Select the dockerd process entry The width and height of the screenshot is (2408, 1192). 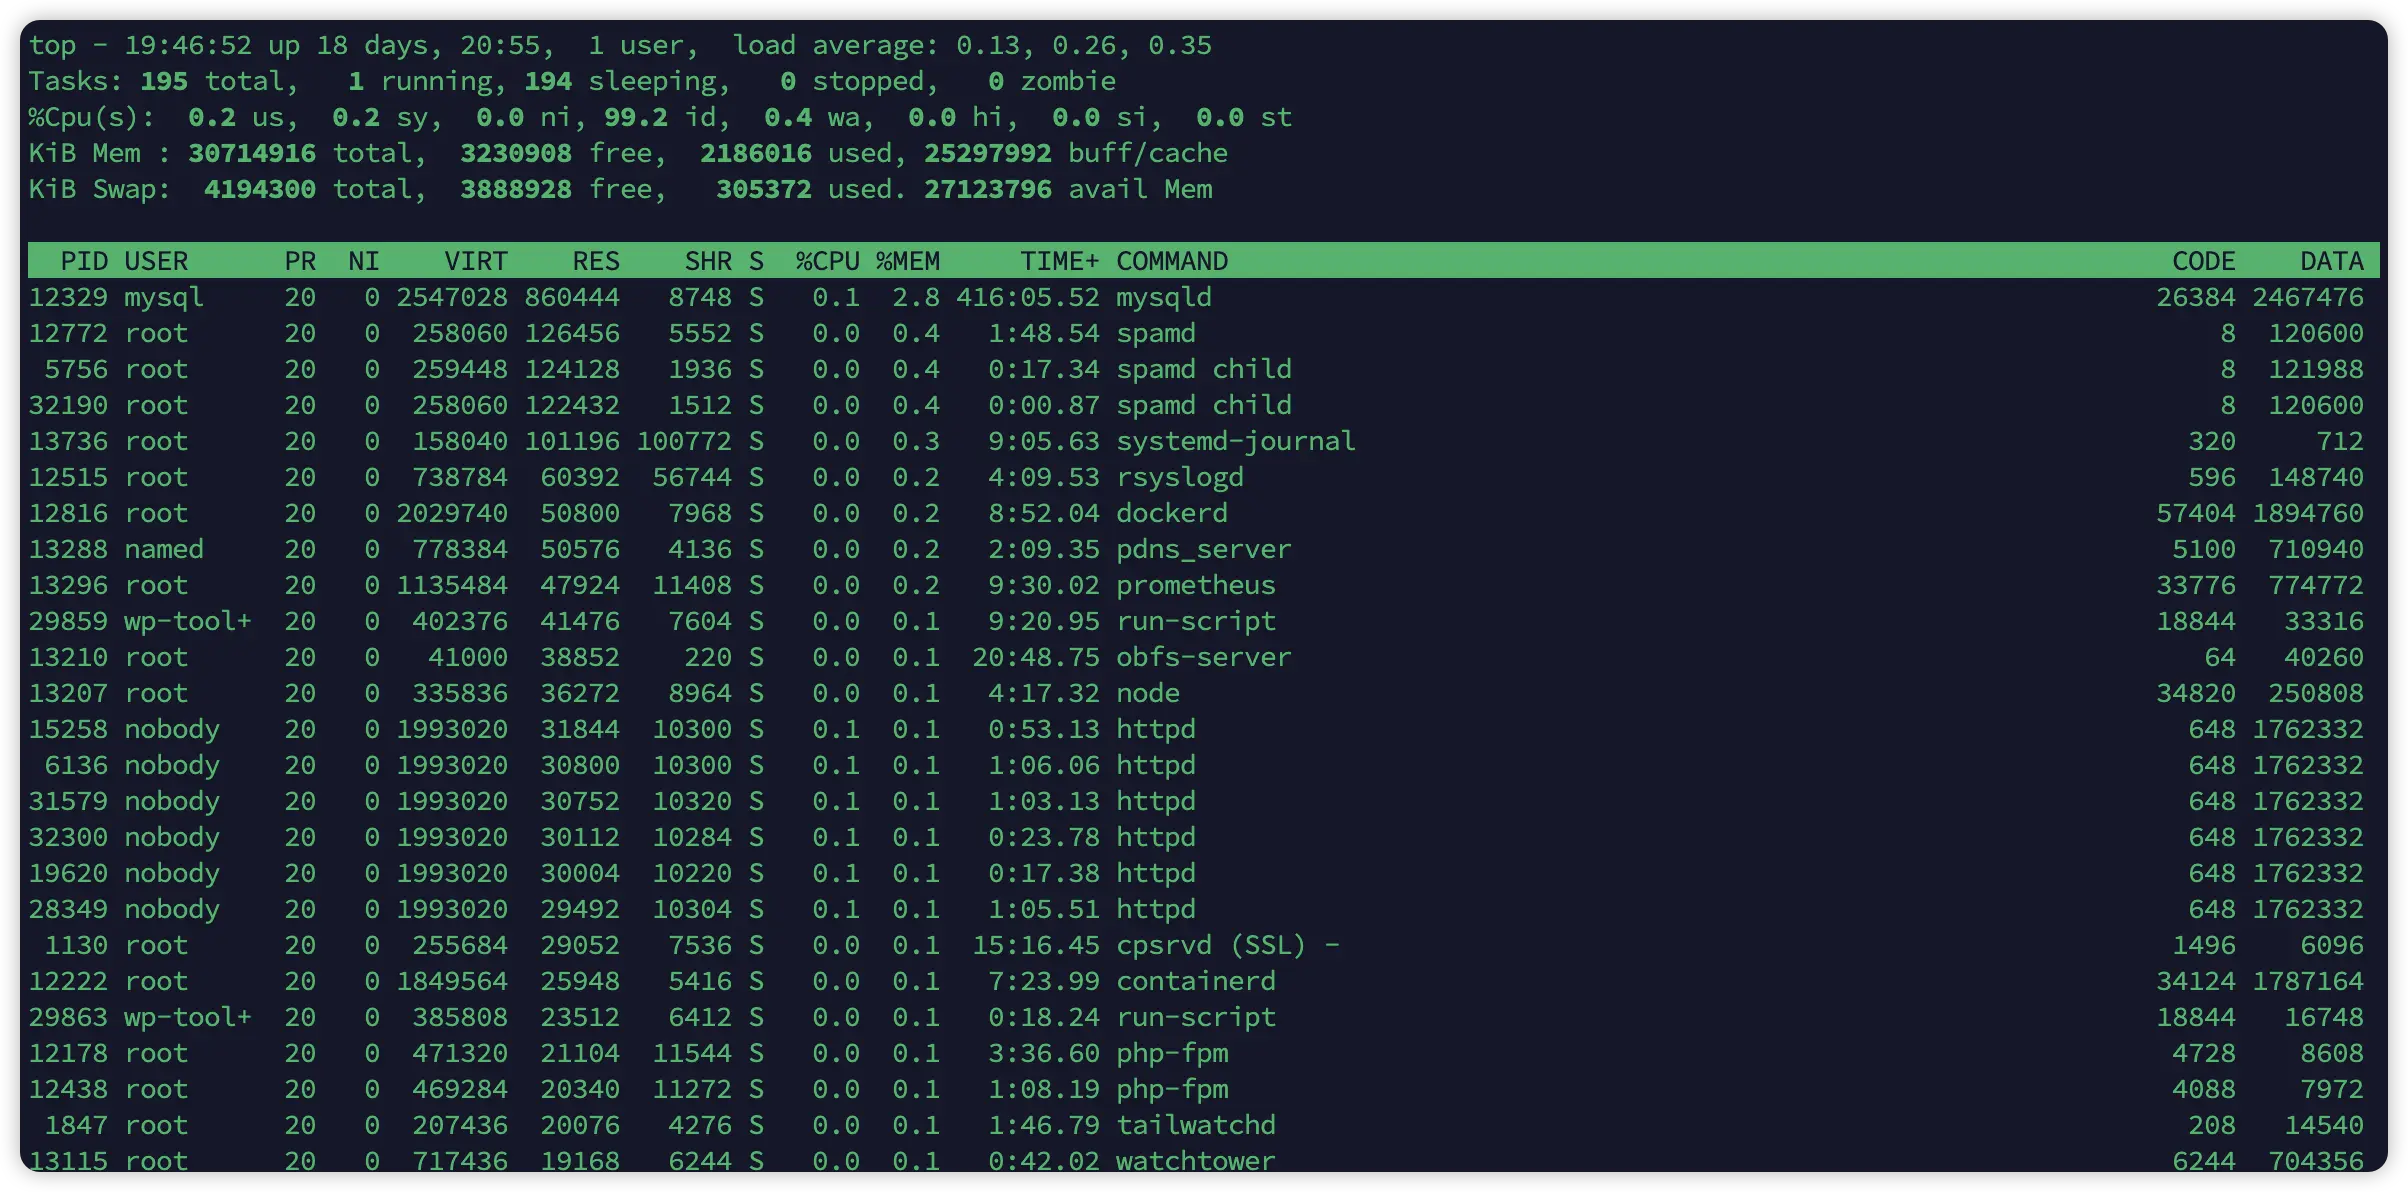point(1171,513)
